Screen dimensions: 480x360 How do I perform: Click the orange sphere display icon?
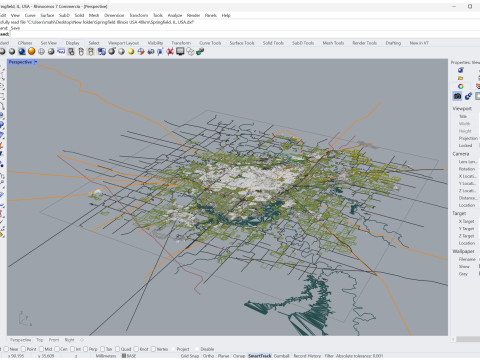[32, 51]
